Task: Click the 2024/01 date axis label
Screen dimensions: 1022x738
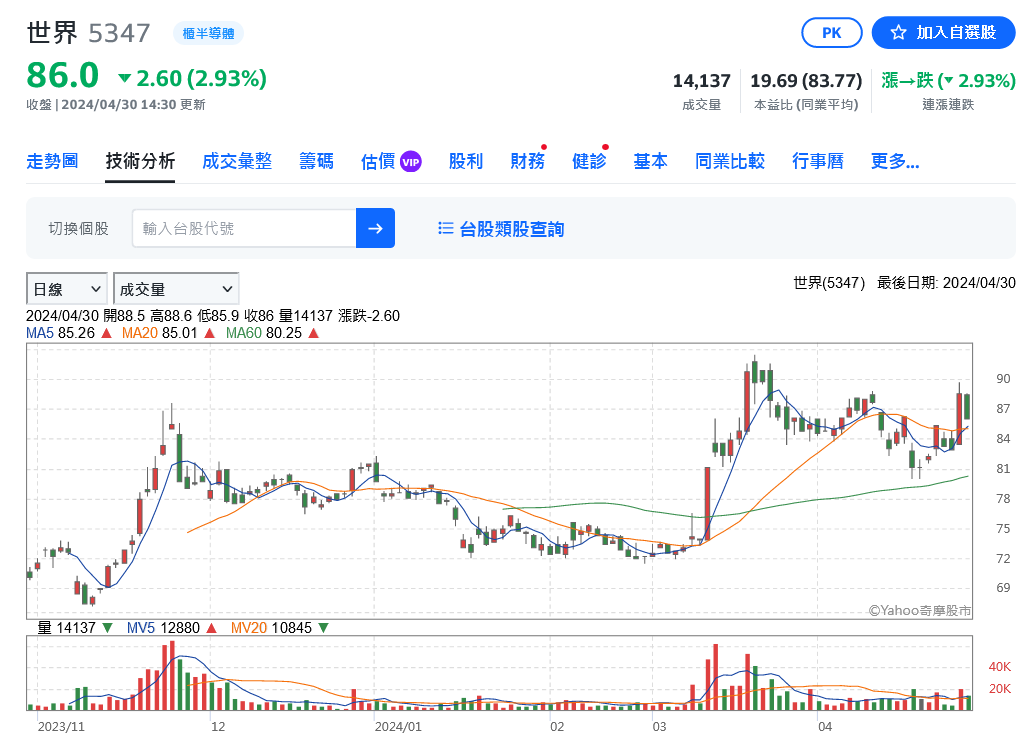Action: pyautogui.click(x=398, y=726)
